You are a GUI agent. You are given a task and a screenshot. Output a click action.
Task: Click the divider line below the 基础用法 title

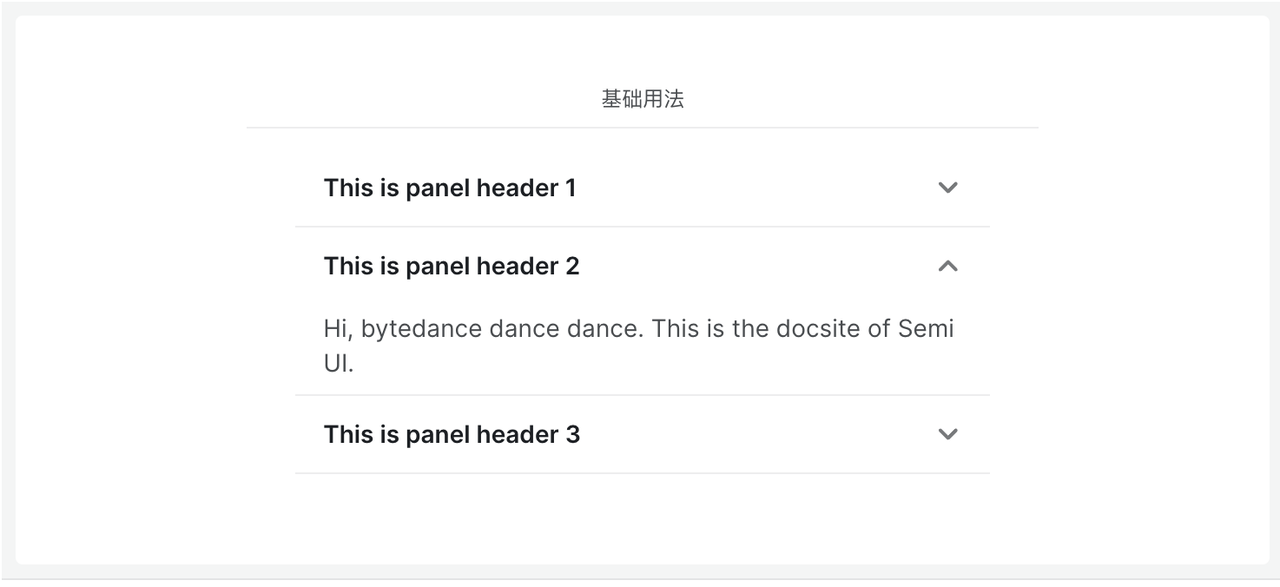(x=642, y=128)
